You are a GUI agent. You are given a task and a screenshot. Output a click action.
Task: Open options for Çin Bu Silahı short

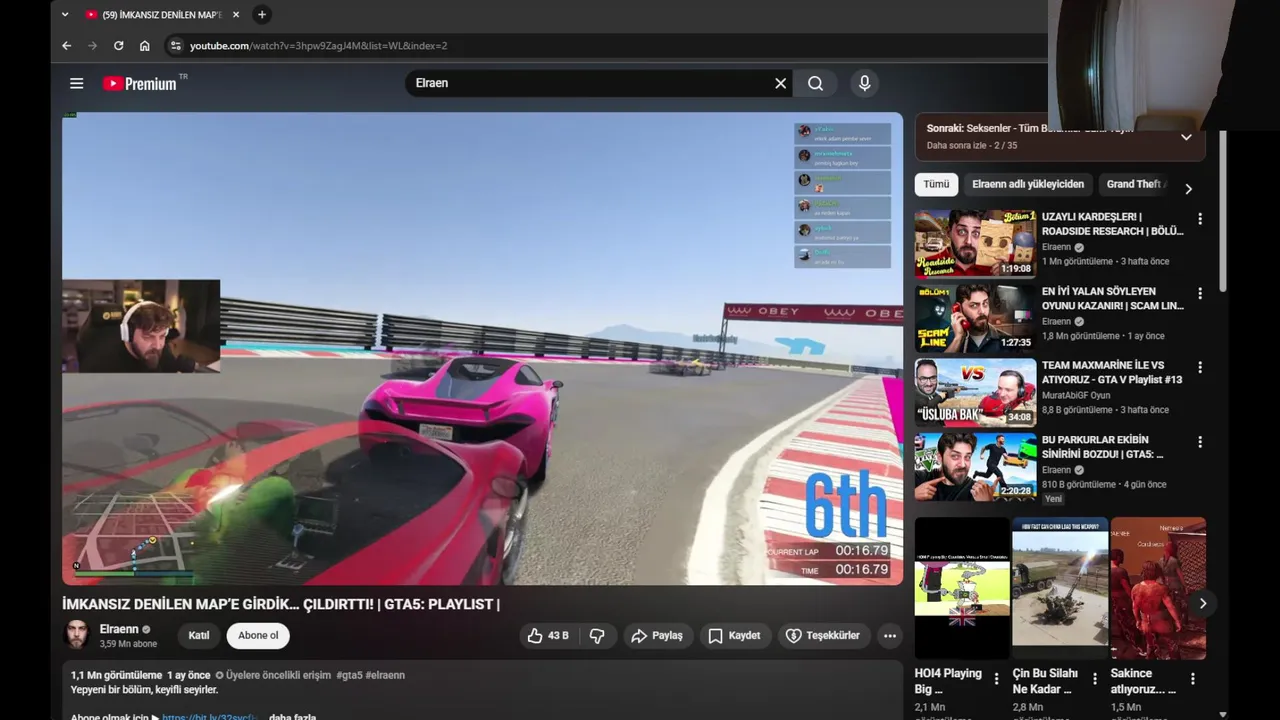(1094, 679)
